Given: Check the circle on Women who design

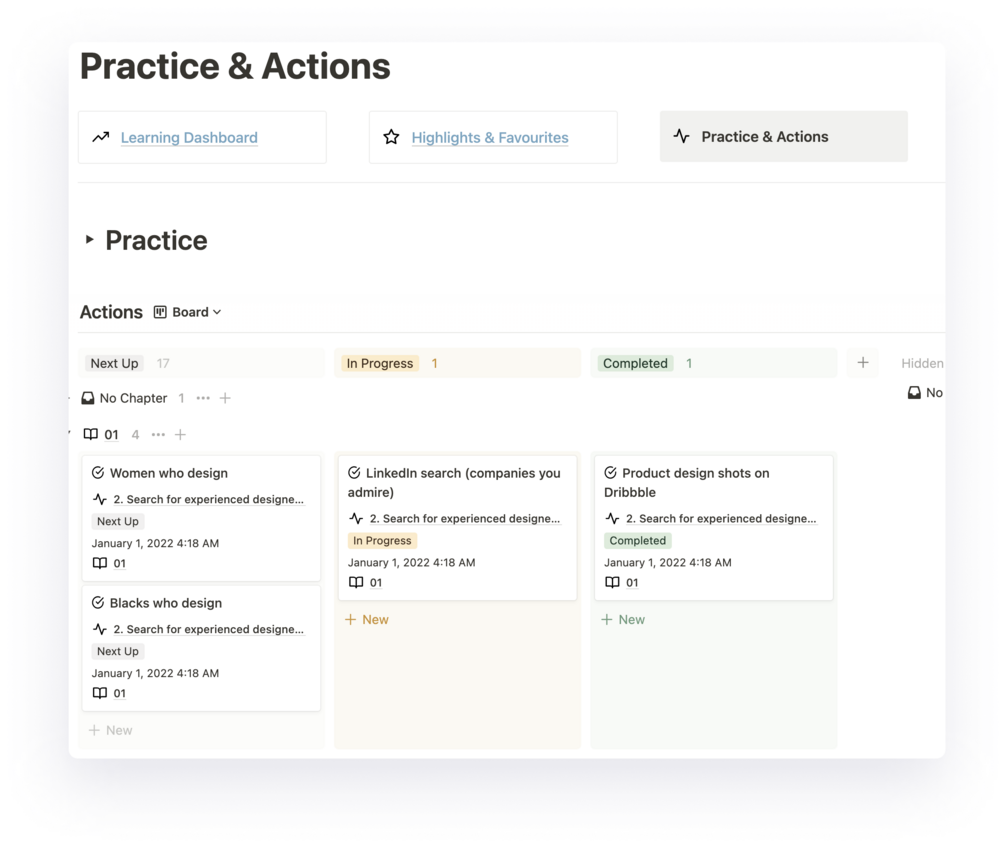Looking at the screenshot, I should pyautogui.click(x=98, y=473).
